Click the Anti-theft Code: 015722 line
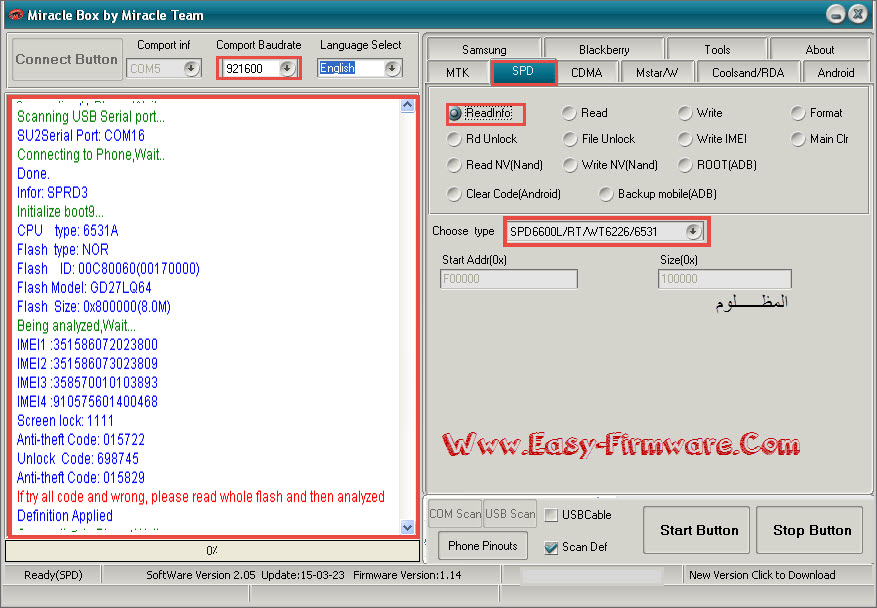 tap(81, 440)
